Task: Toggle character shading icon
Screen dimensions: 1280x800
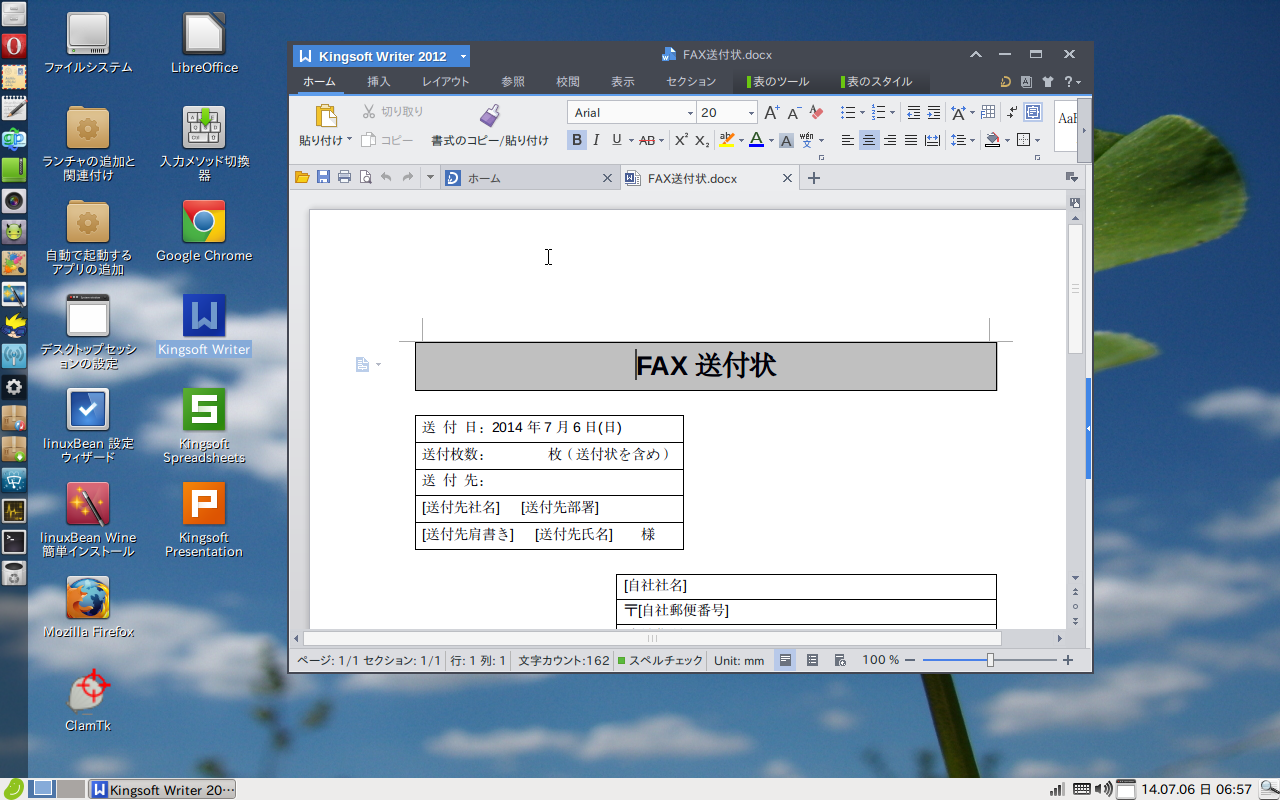Action: click(x=786, y=140)
